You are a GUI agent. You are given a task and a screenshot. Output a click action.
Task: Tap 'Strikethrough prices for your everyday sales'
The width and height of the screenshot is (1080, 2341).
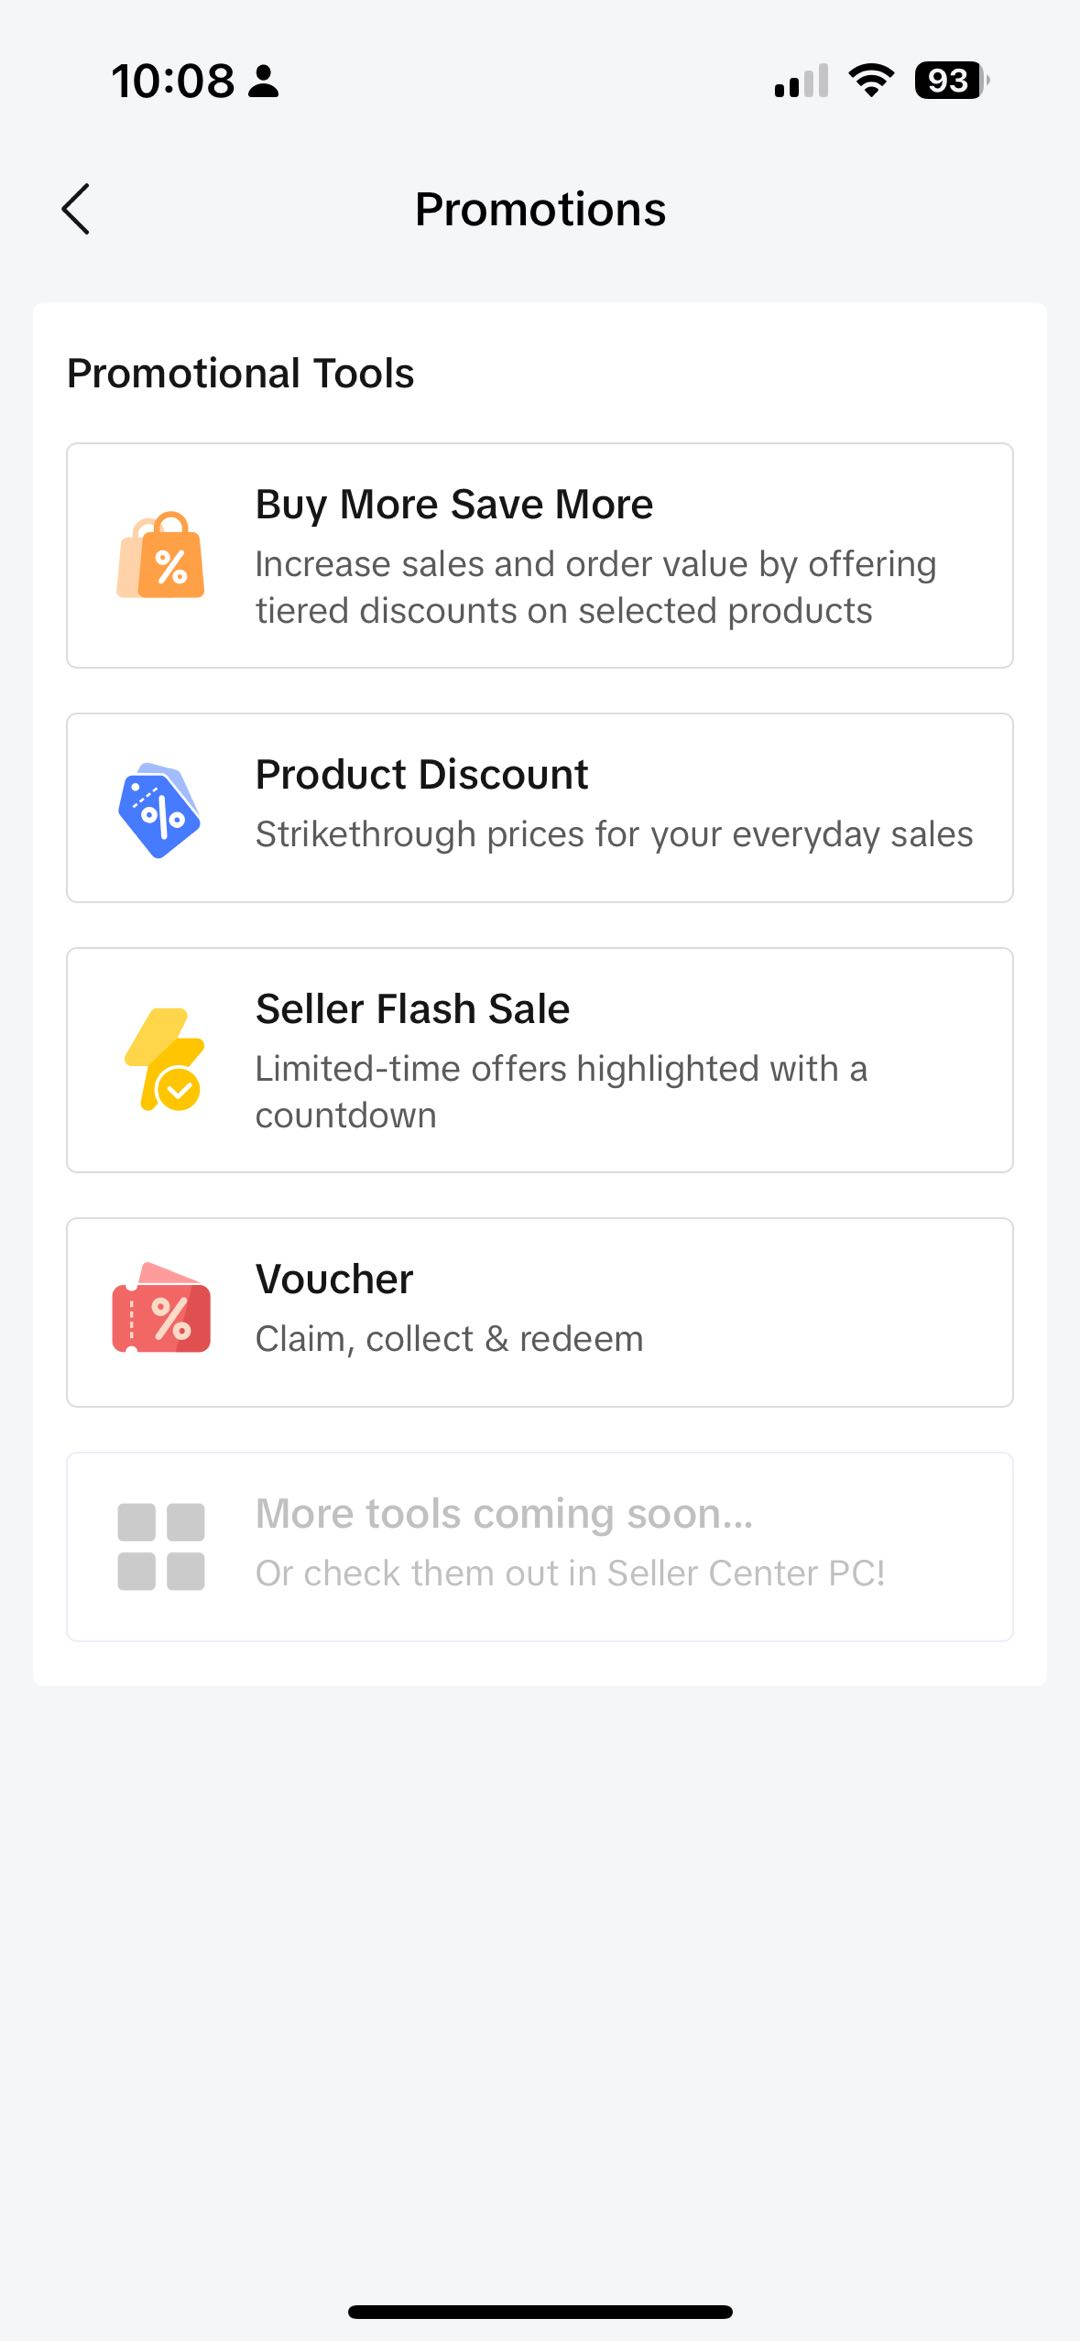coord(614,834)
